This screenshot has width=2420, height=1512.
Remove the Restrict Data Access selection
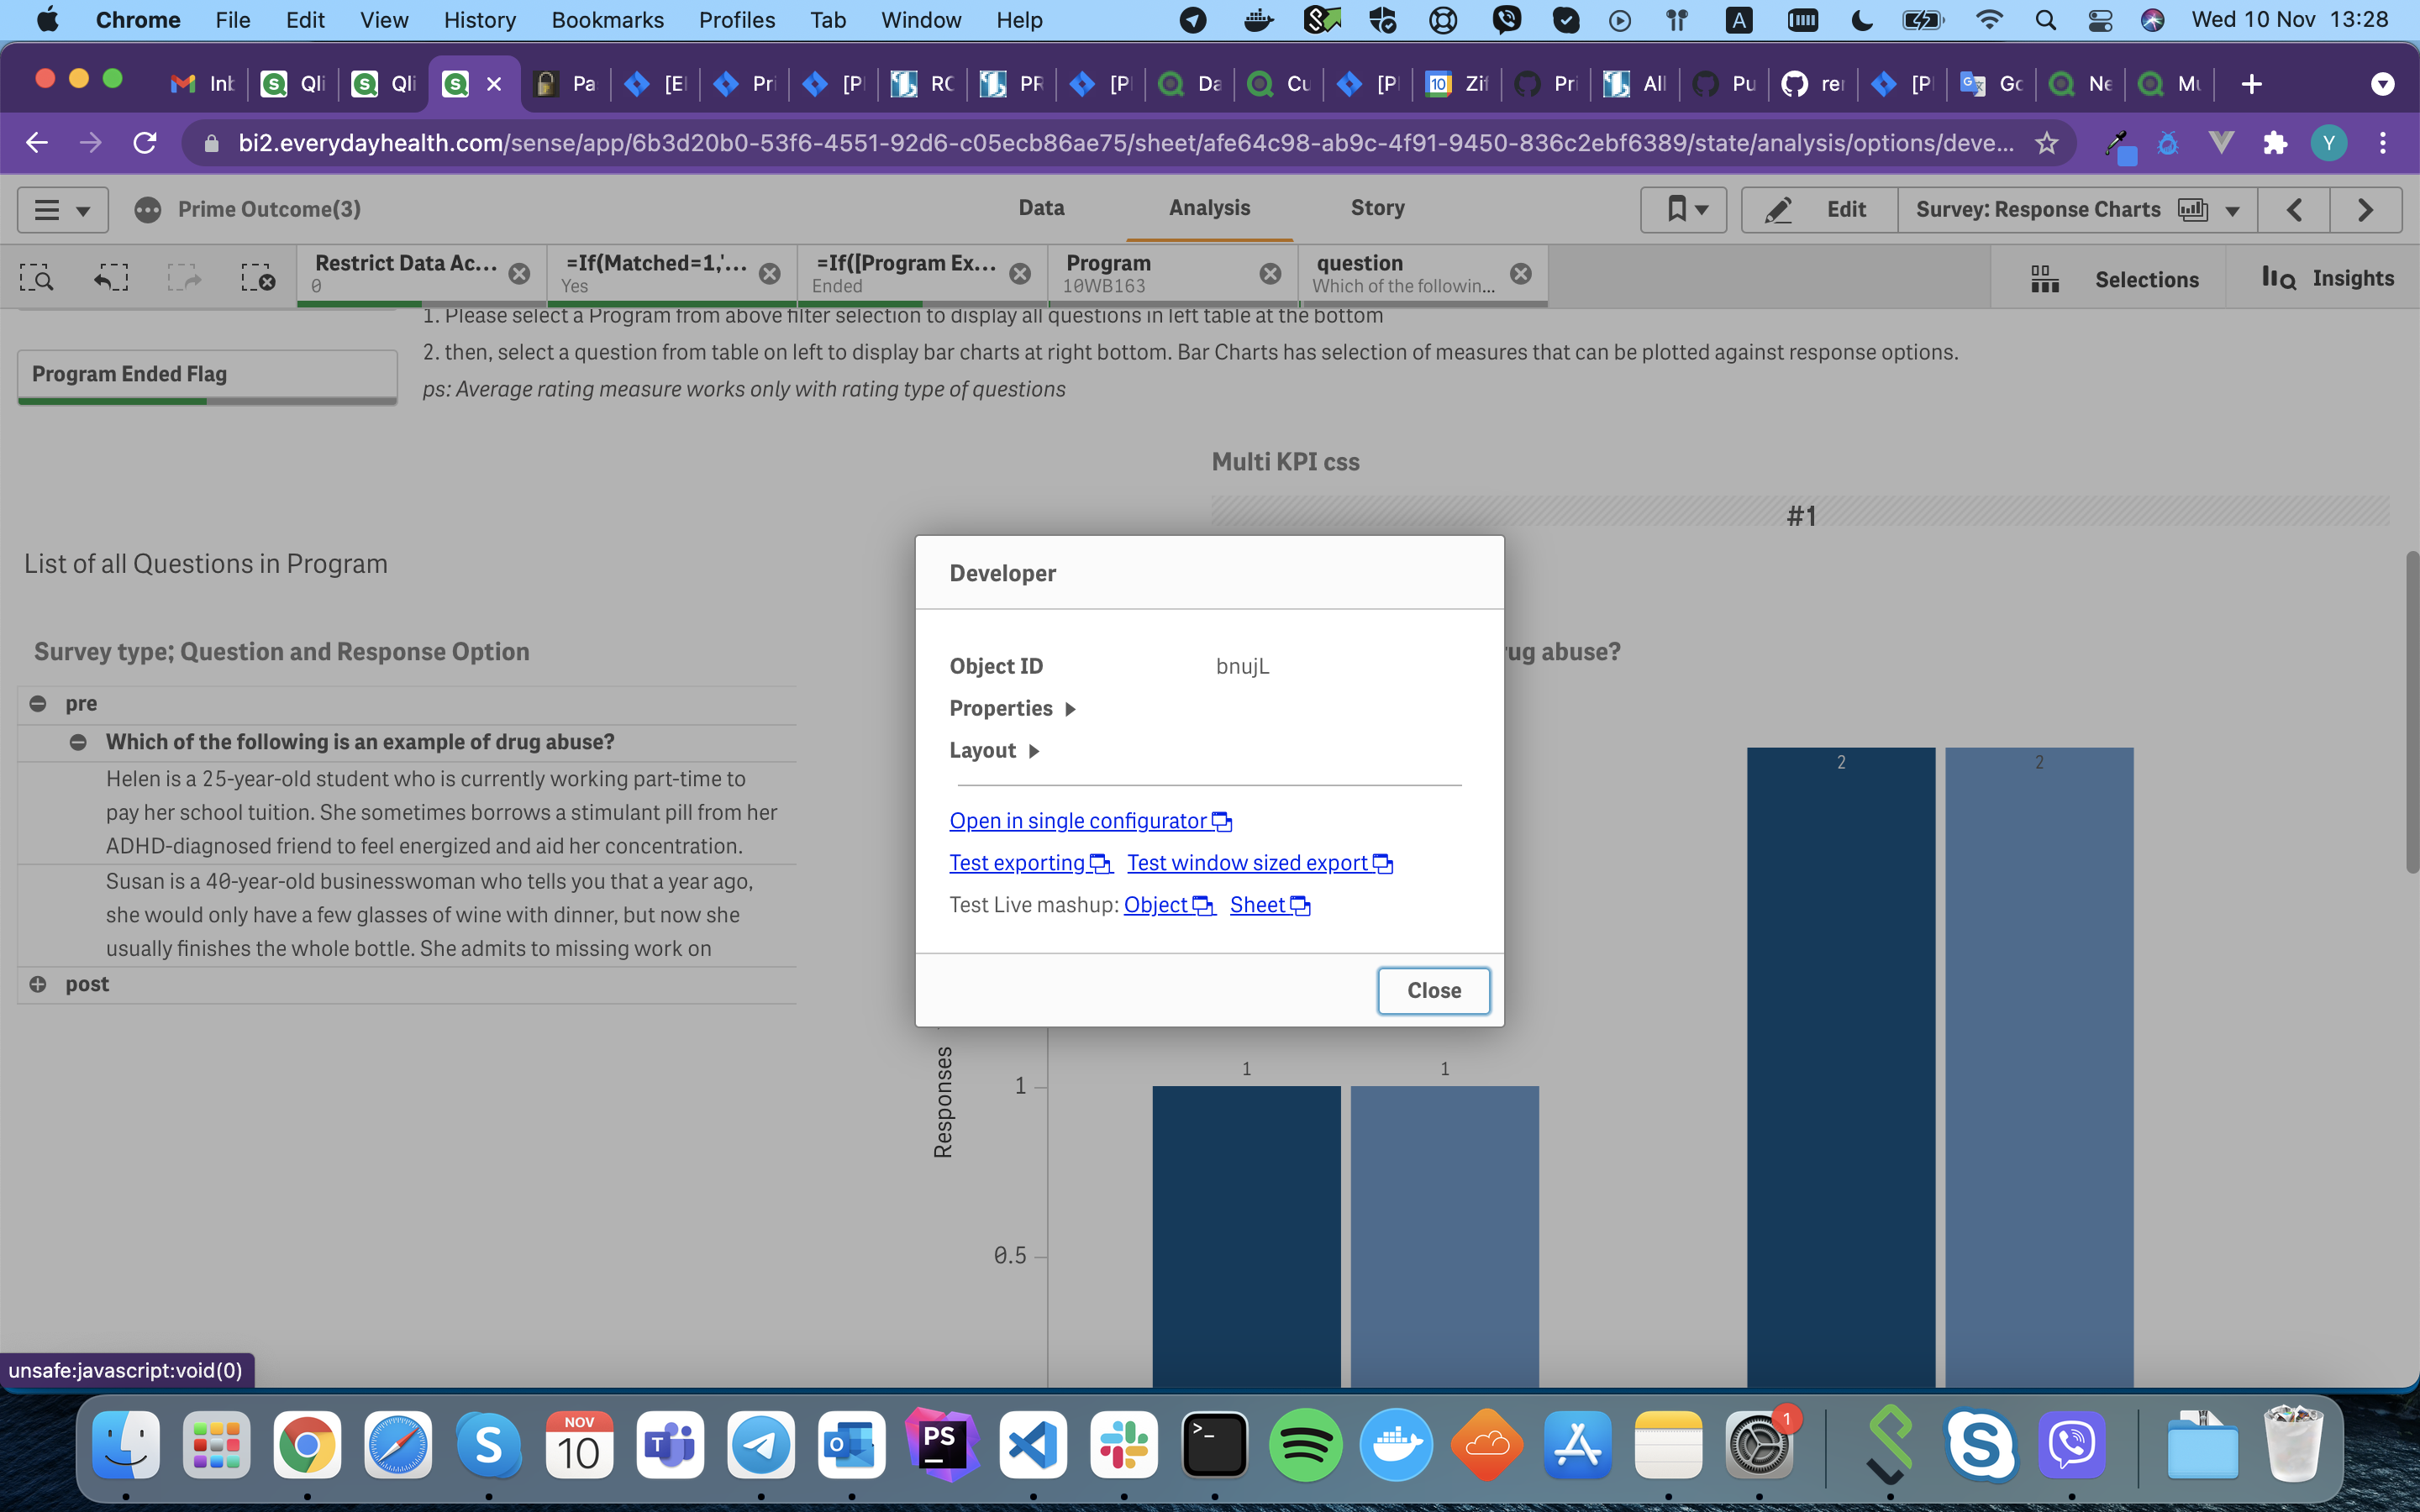[x=519, y=274]
